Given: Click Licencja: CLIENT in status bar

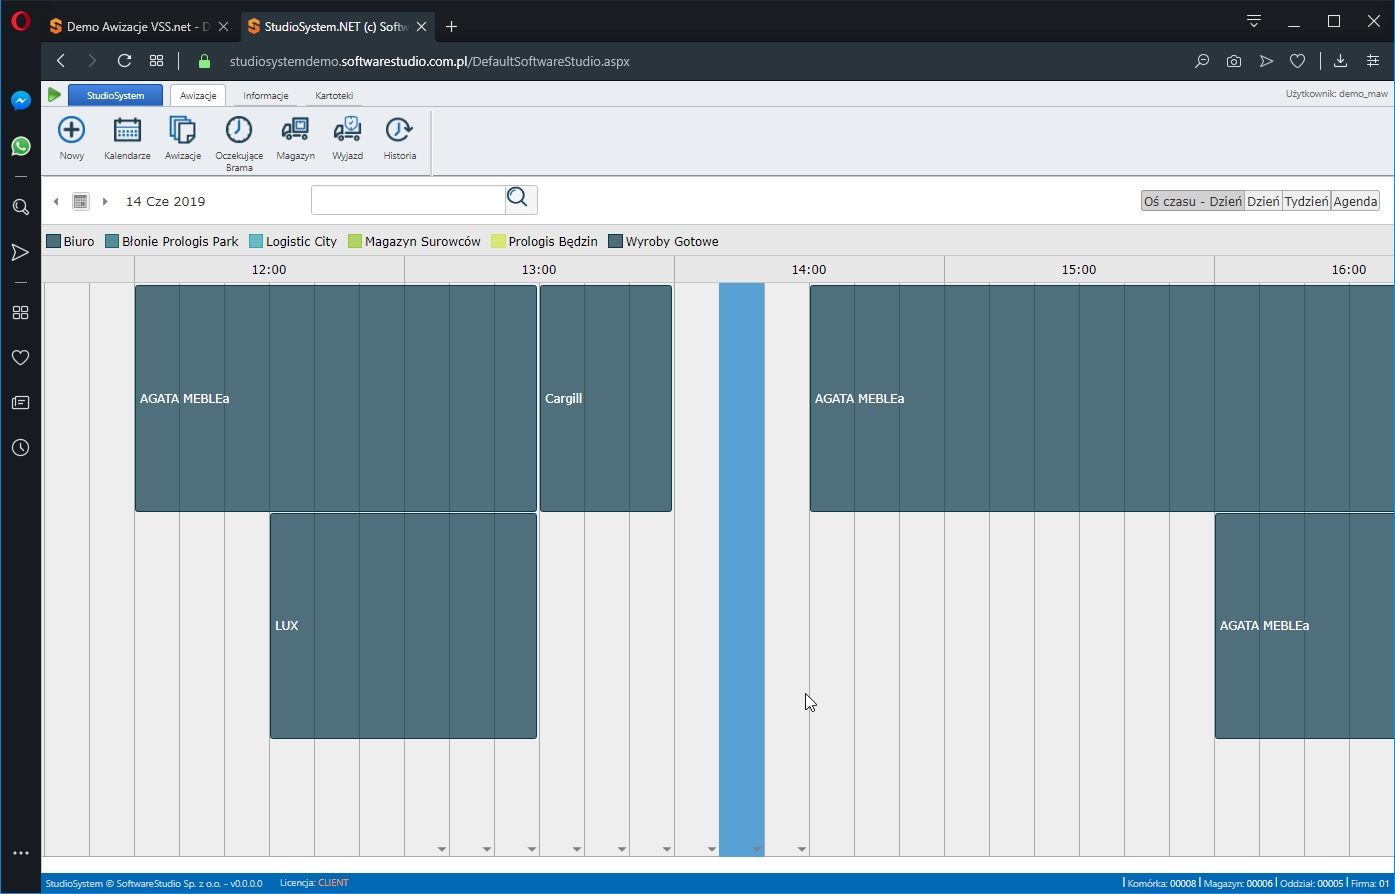Looking at the screenshot, I should tap(314, 883).
